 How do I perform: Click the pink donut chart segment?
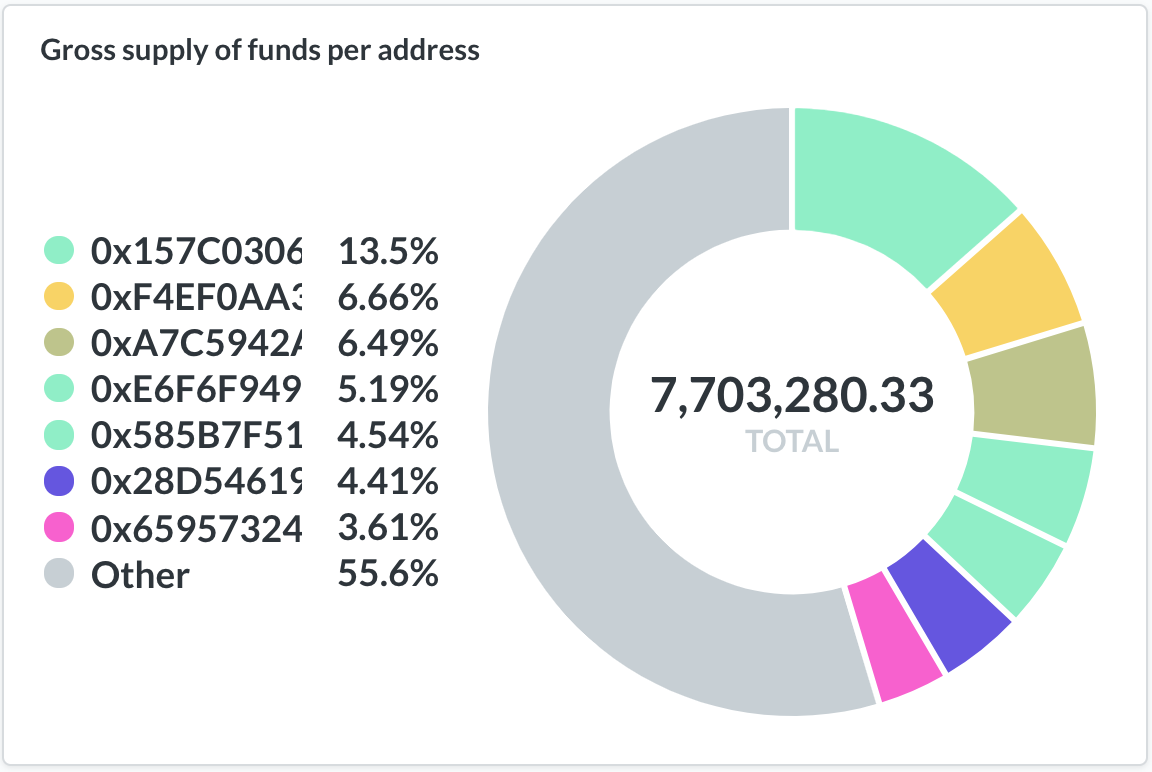point(894,638)
